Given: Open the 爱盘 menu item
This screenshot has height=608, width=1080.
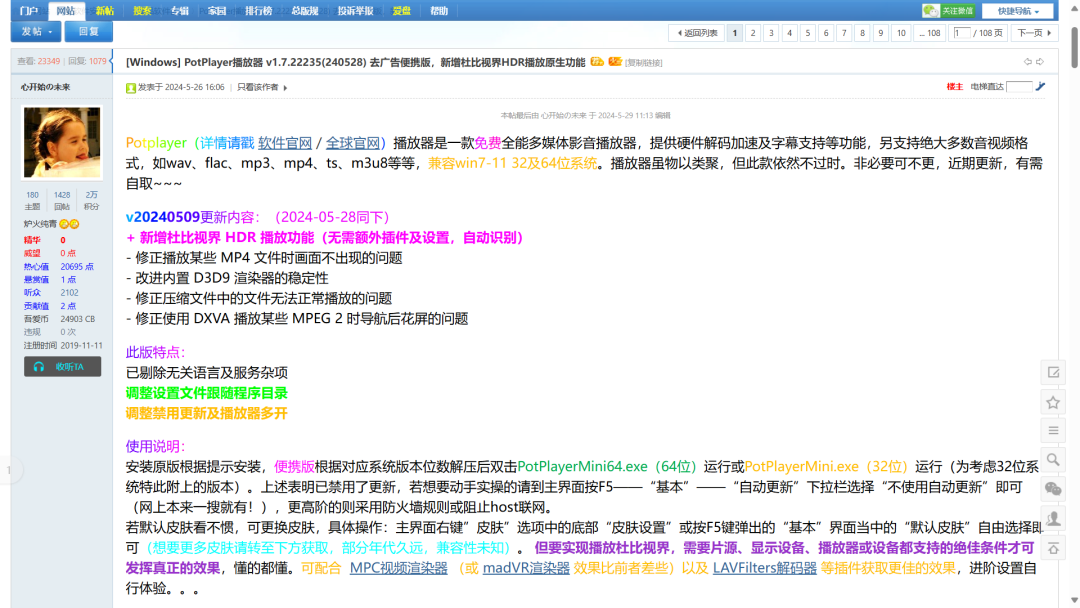Looking at the screenshot, I should coord(402,11).
